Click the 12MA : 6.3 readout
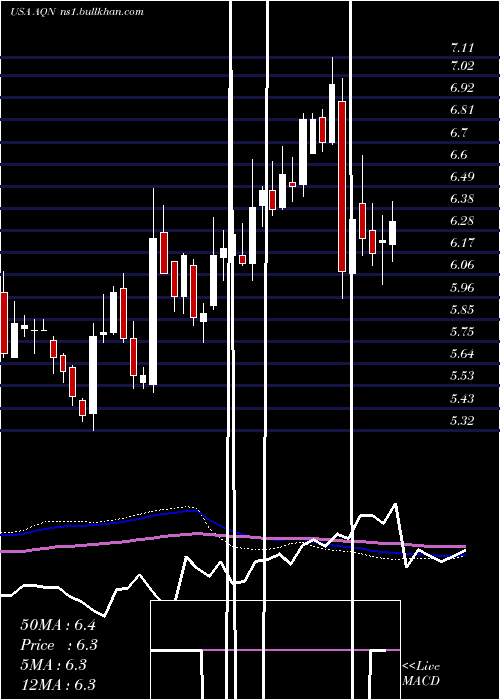 (x=58, y=685)
